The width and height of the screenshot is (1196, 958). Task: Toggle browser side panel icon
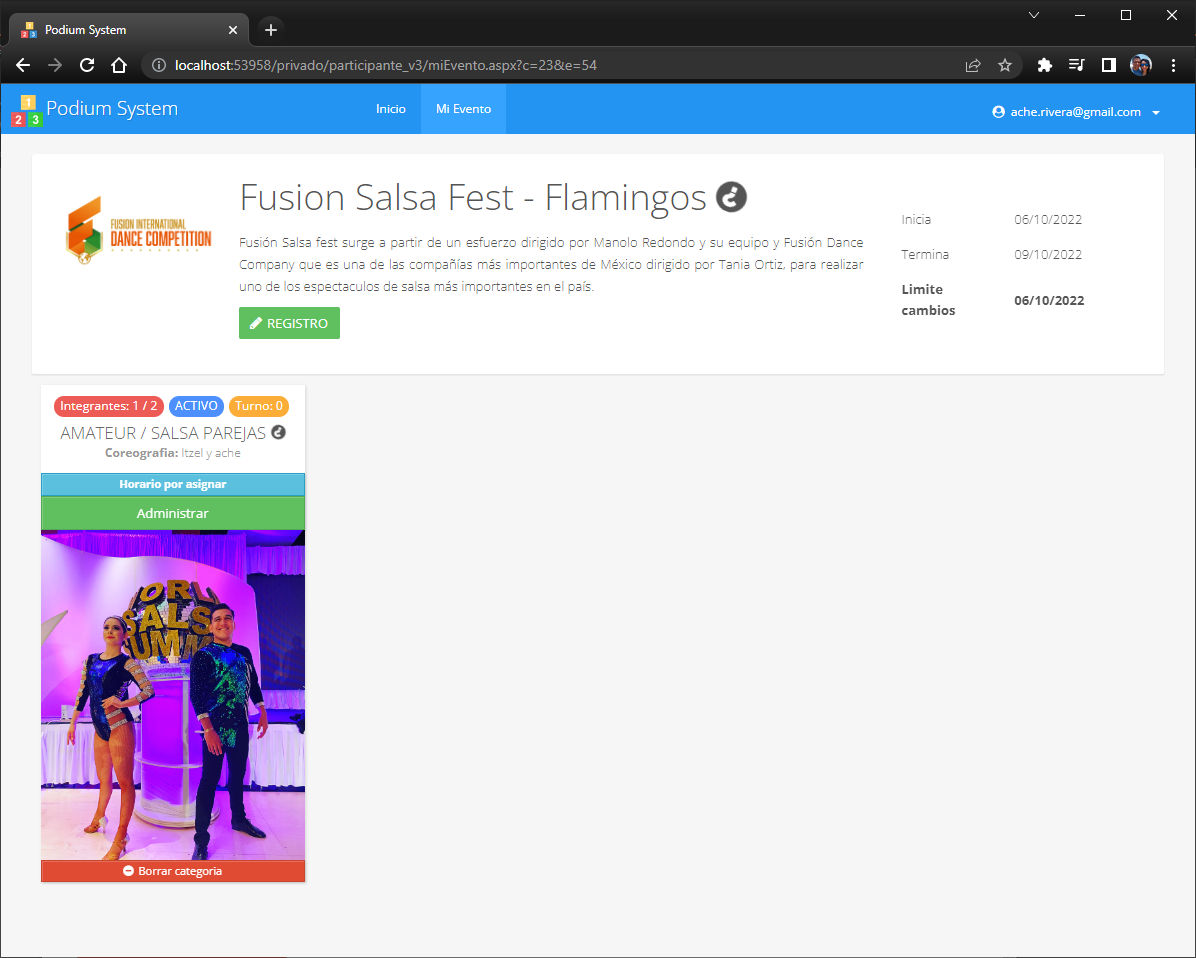[x=1108, y=66]
